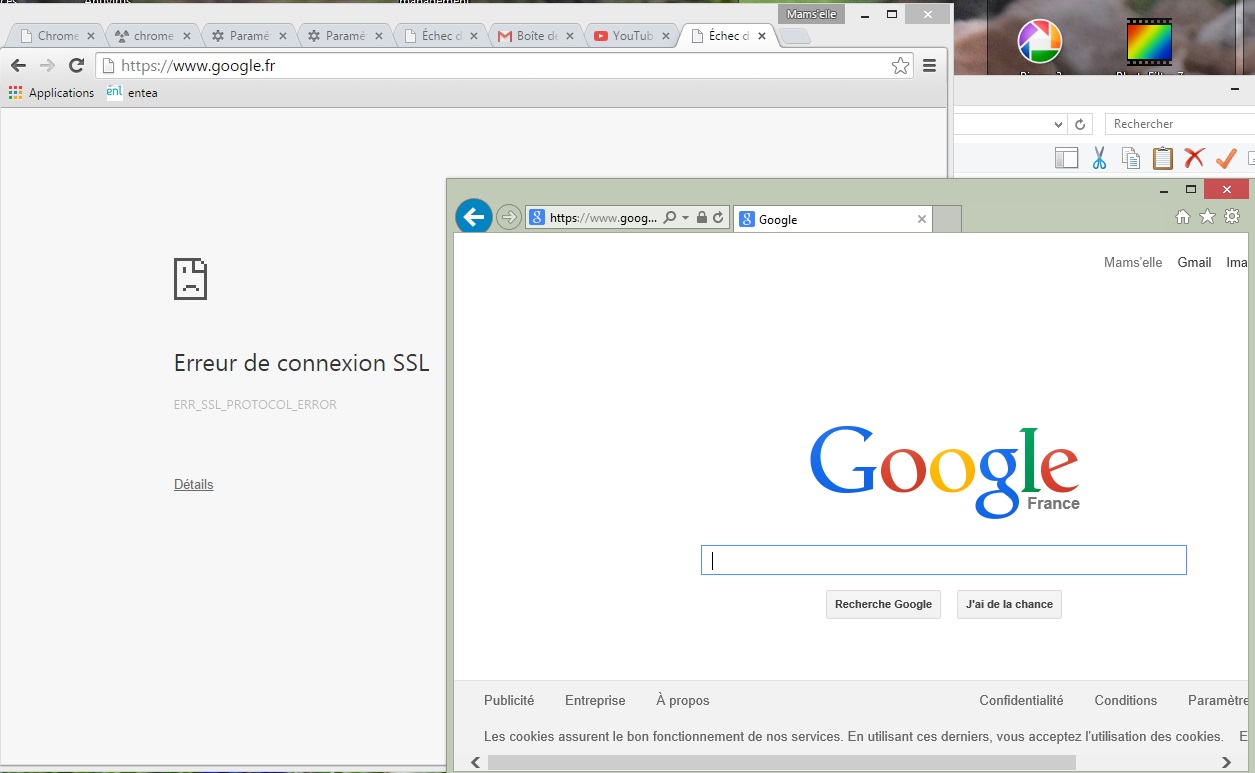Viewport: 1255px width, 773px height.
Task: Open the Applications bookmarks shortcut
Action: tap(51, 93)
